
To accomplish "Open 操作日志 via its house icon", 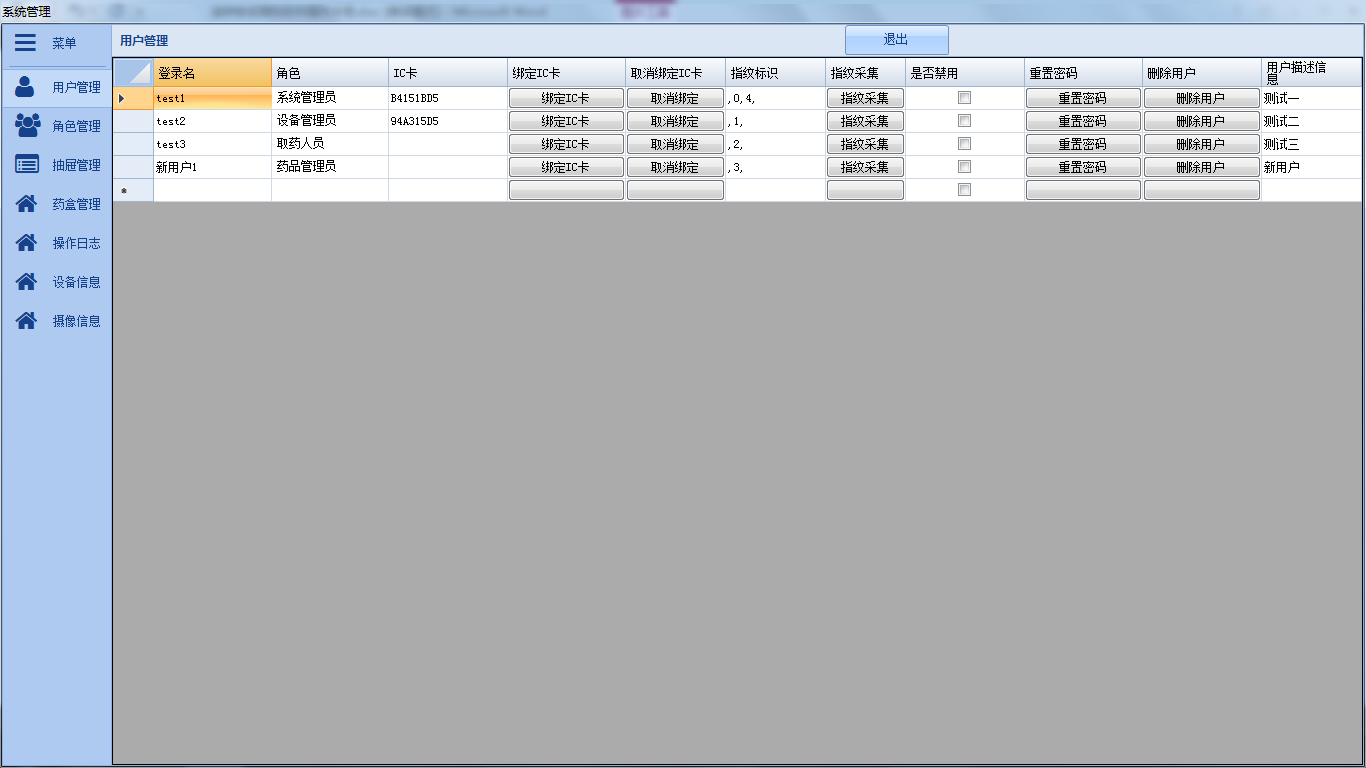I will (x=27, y=243).
